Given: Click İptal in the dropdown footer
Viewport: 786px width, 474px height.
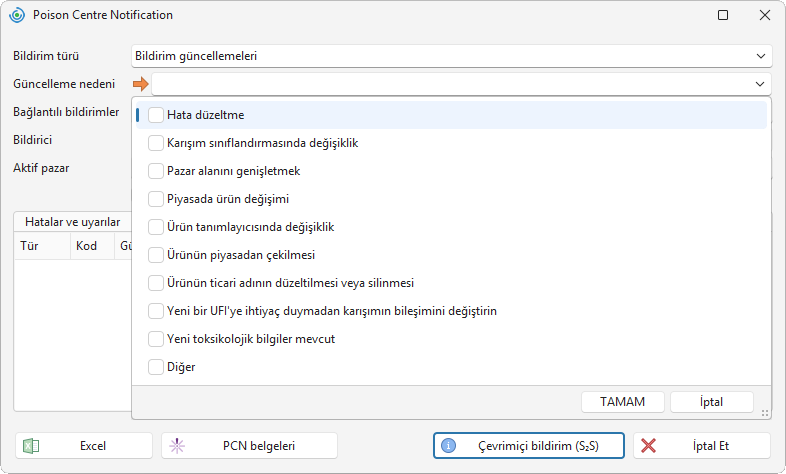Looking at the screenshot, I should (x=712, y=402).
